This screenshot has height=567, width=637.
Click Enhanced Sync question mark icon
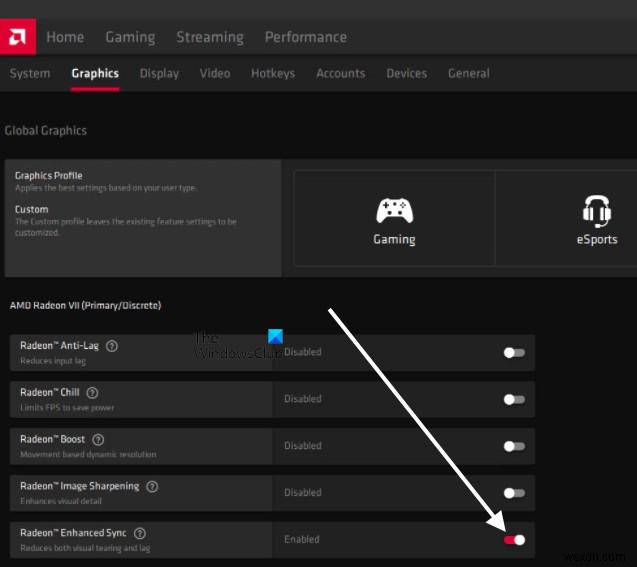pyautogui.click(x=140, y=534)
